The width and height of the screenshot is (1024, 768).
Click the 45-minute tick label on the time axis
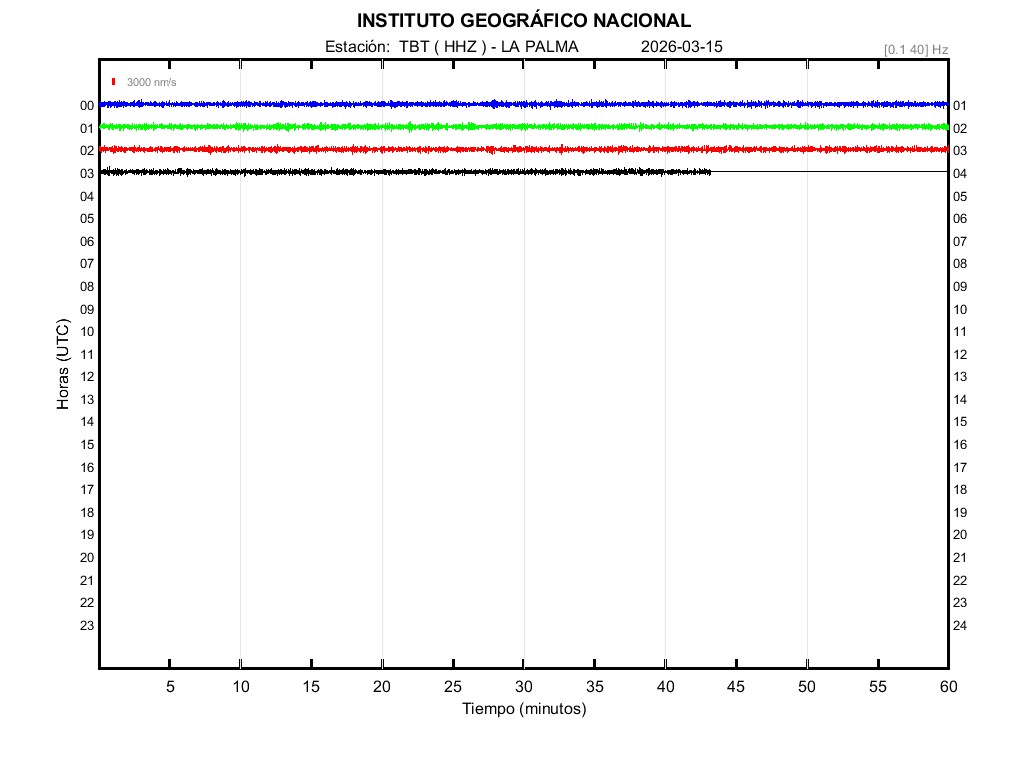click(x=736, y=686)
